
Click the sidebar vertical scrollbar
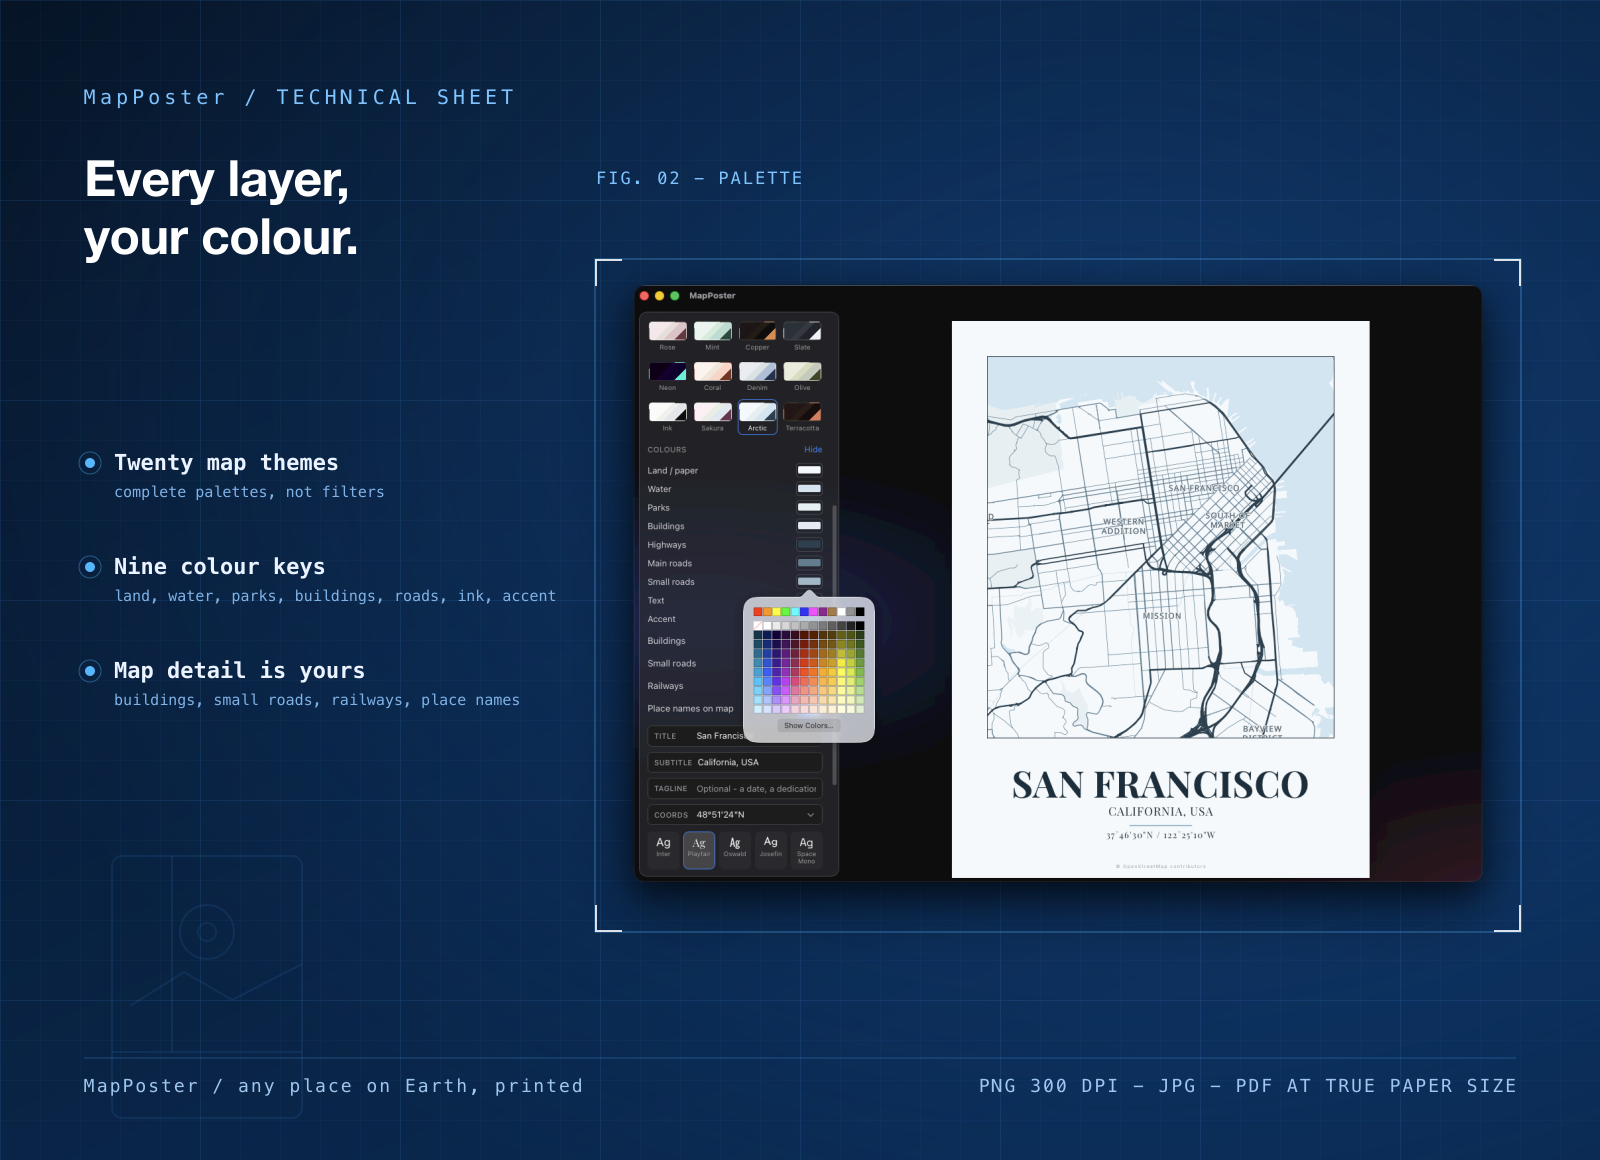[x=834, y=645]
